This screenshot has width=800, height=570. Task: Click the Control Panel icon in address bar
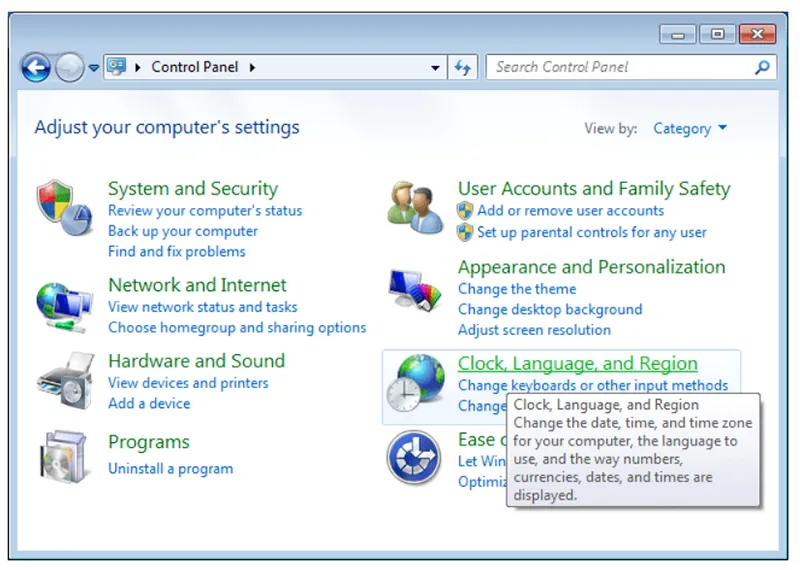tap(117, 67)
